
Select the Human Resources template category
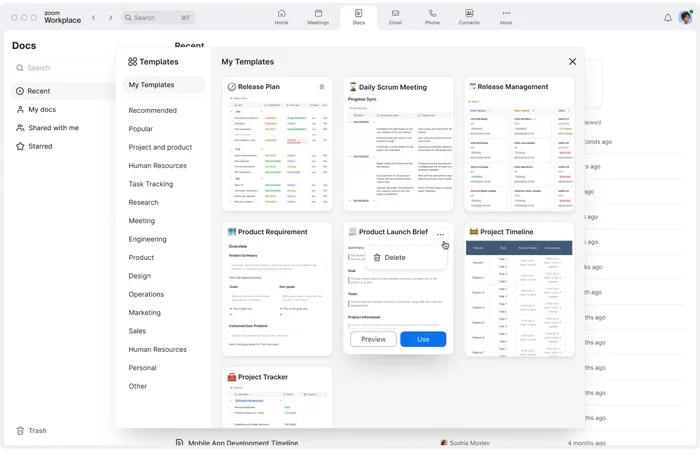pyautogui.click(x=157, y=166)
